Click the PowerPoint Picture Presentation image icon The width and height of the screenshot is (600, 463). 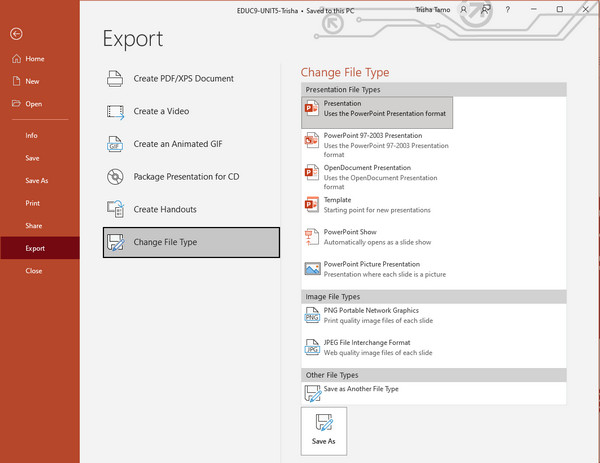point(312,269)
